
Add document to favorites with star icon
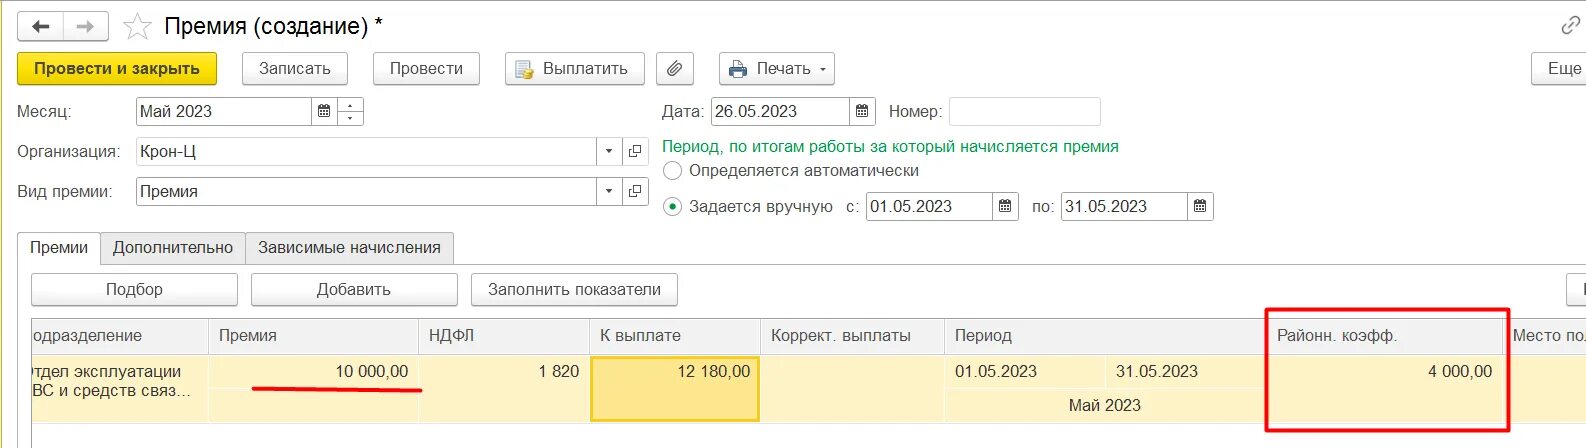[x=137, y=27]
